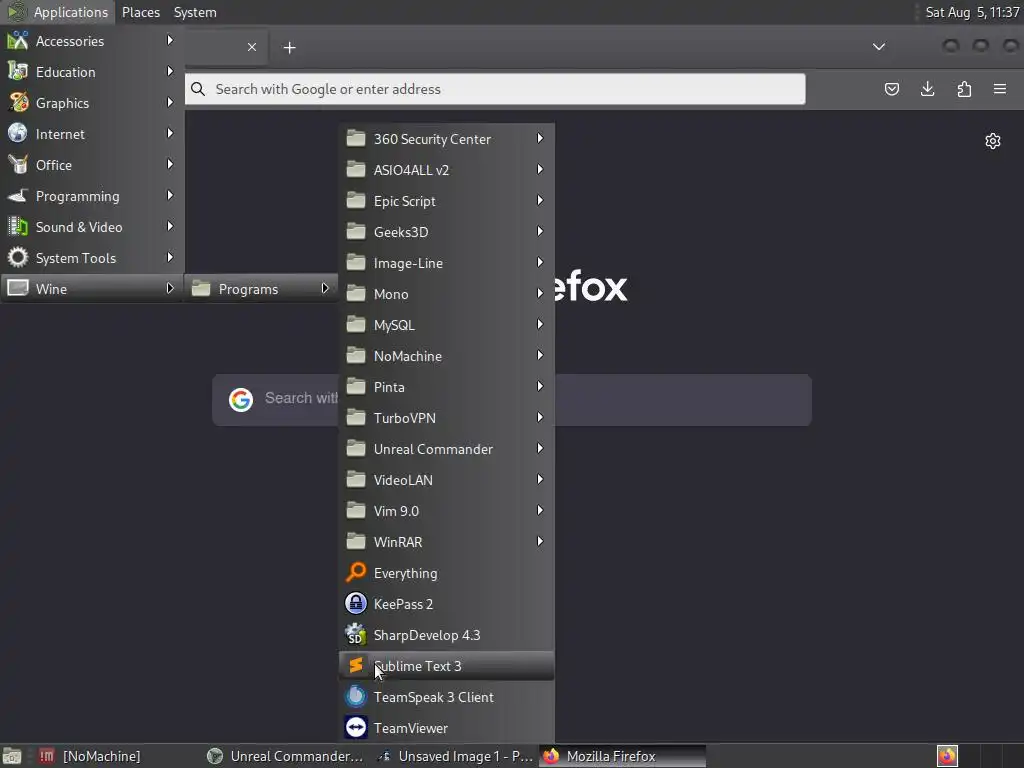Focus Firefox address bar search field
The height and width of the screenshot is (768, 1024).
[x=495, y=89]
